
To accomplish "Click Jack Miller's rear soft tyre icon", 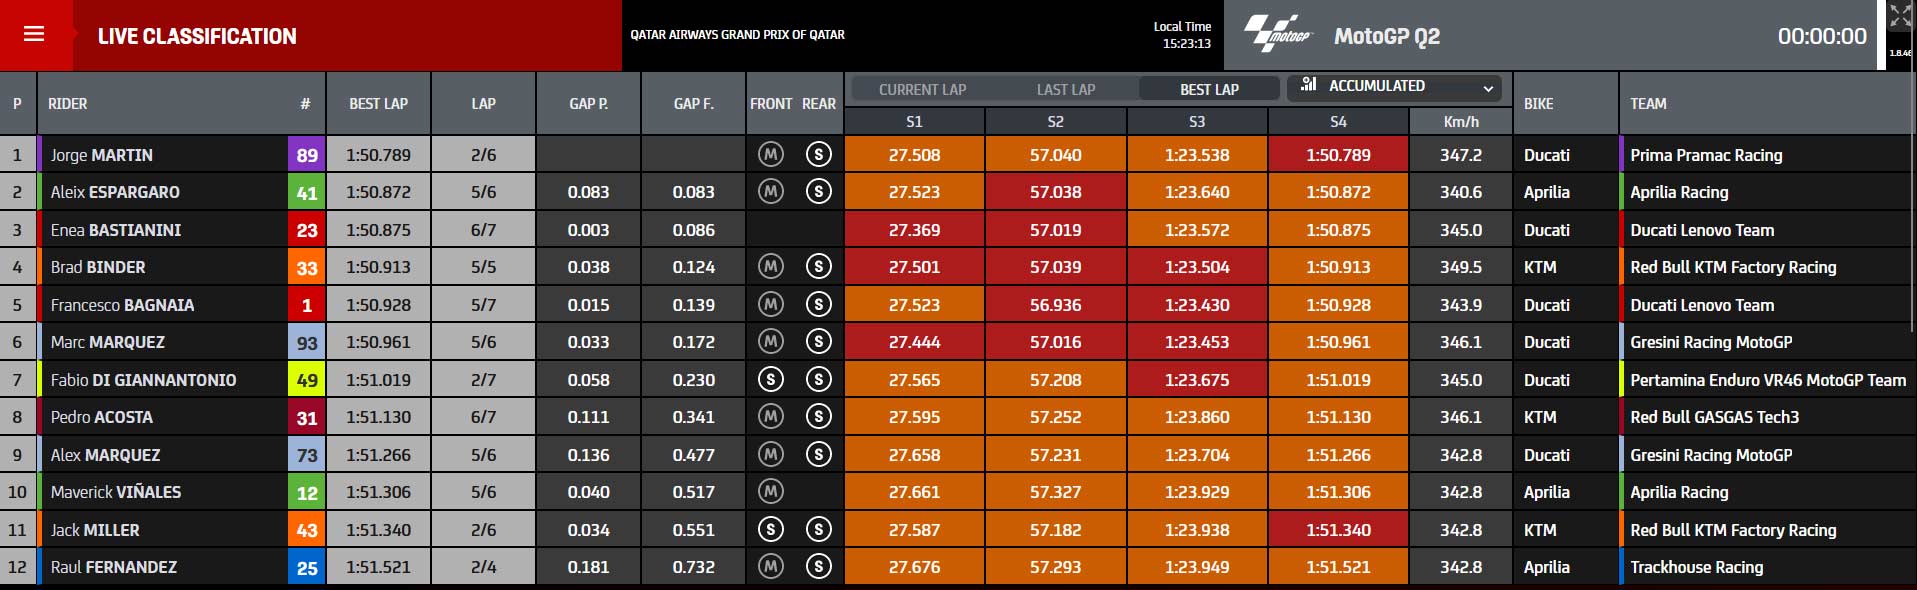I will tap(818, 530).
